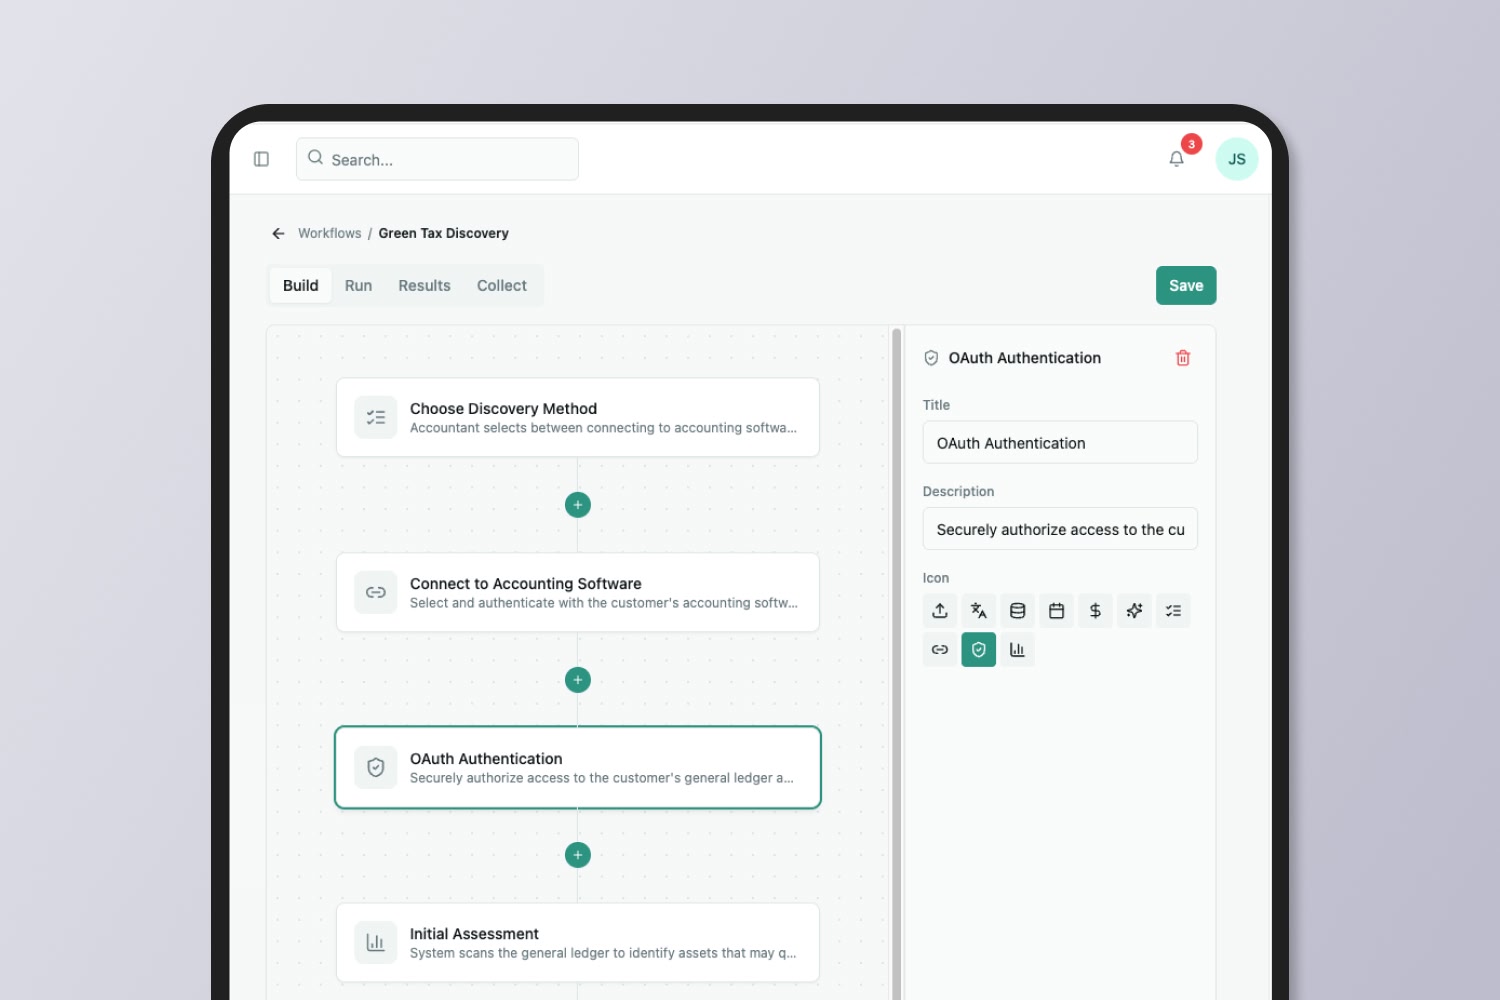Add a step between Choose Discovery Method and Connect

pyautogui.click(x=577, y=505)
